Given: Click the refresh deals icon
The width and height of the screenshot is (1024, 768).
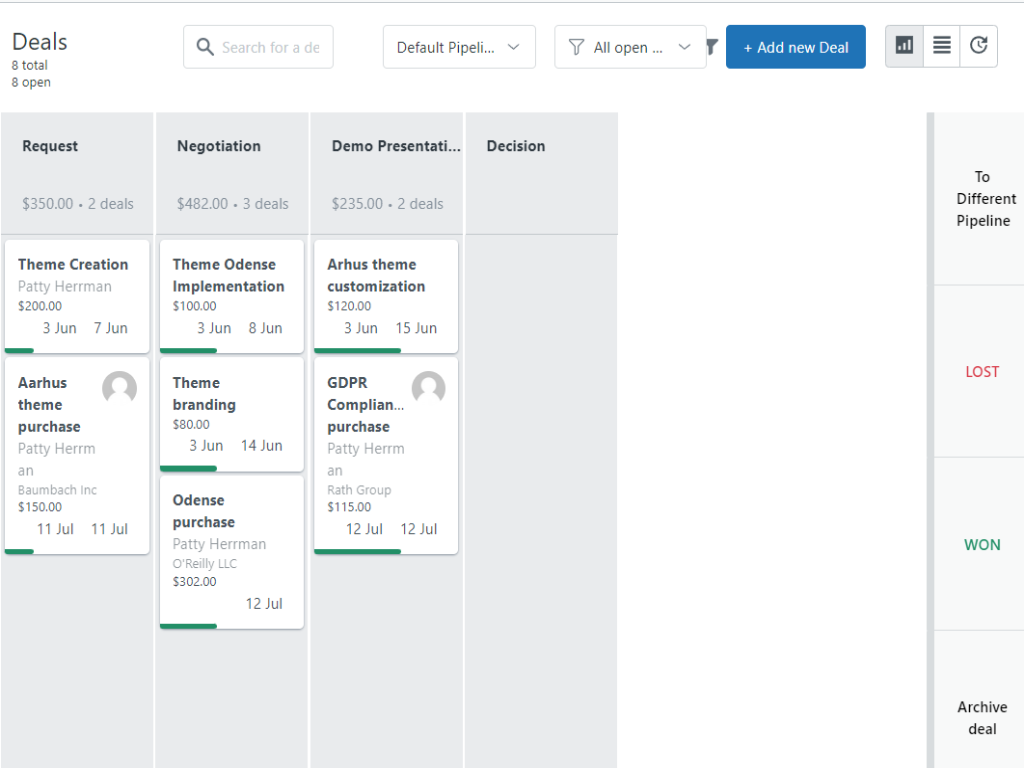Looking at the screenshot, I should (x=978, y=46).
